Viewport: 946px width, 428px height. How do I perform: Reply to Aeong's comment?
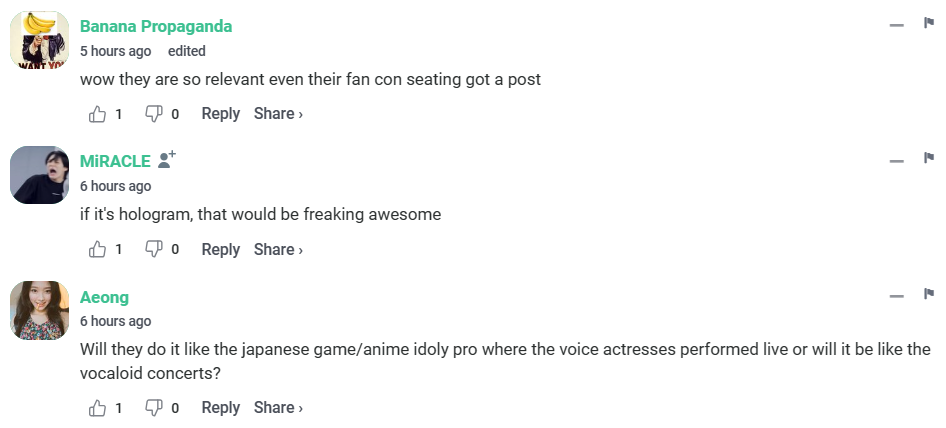[x=220, y=408]
